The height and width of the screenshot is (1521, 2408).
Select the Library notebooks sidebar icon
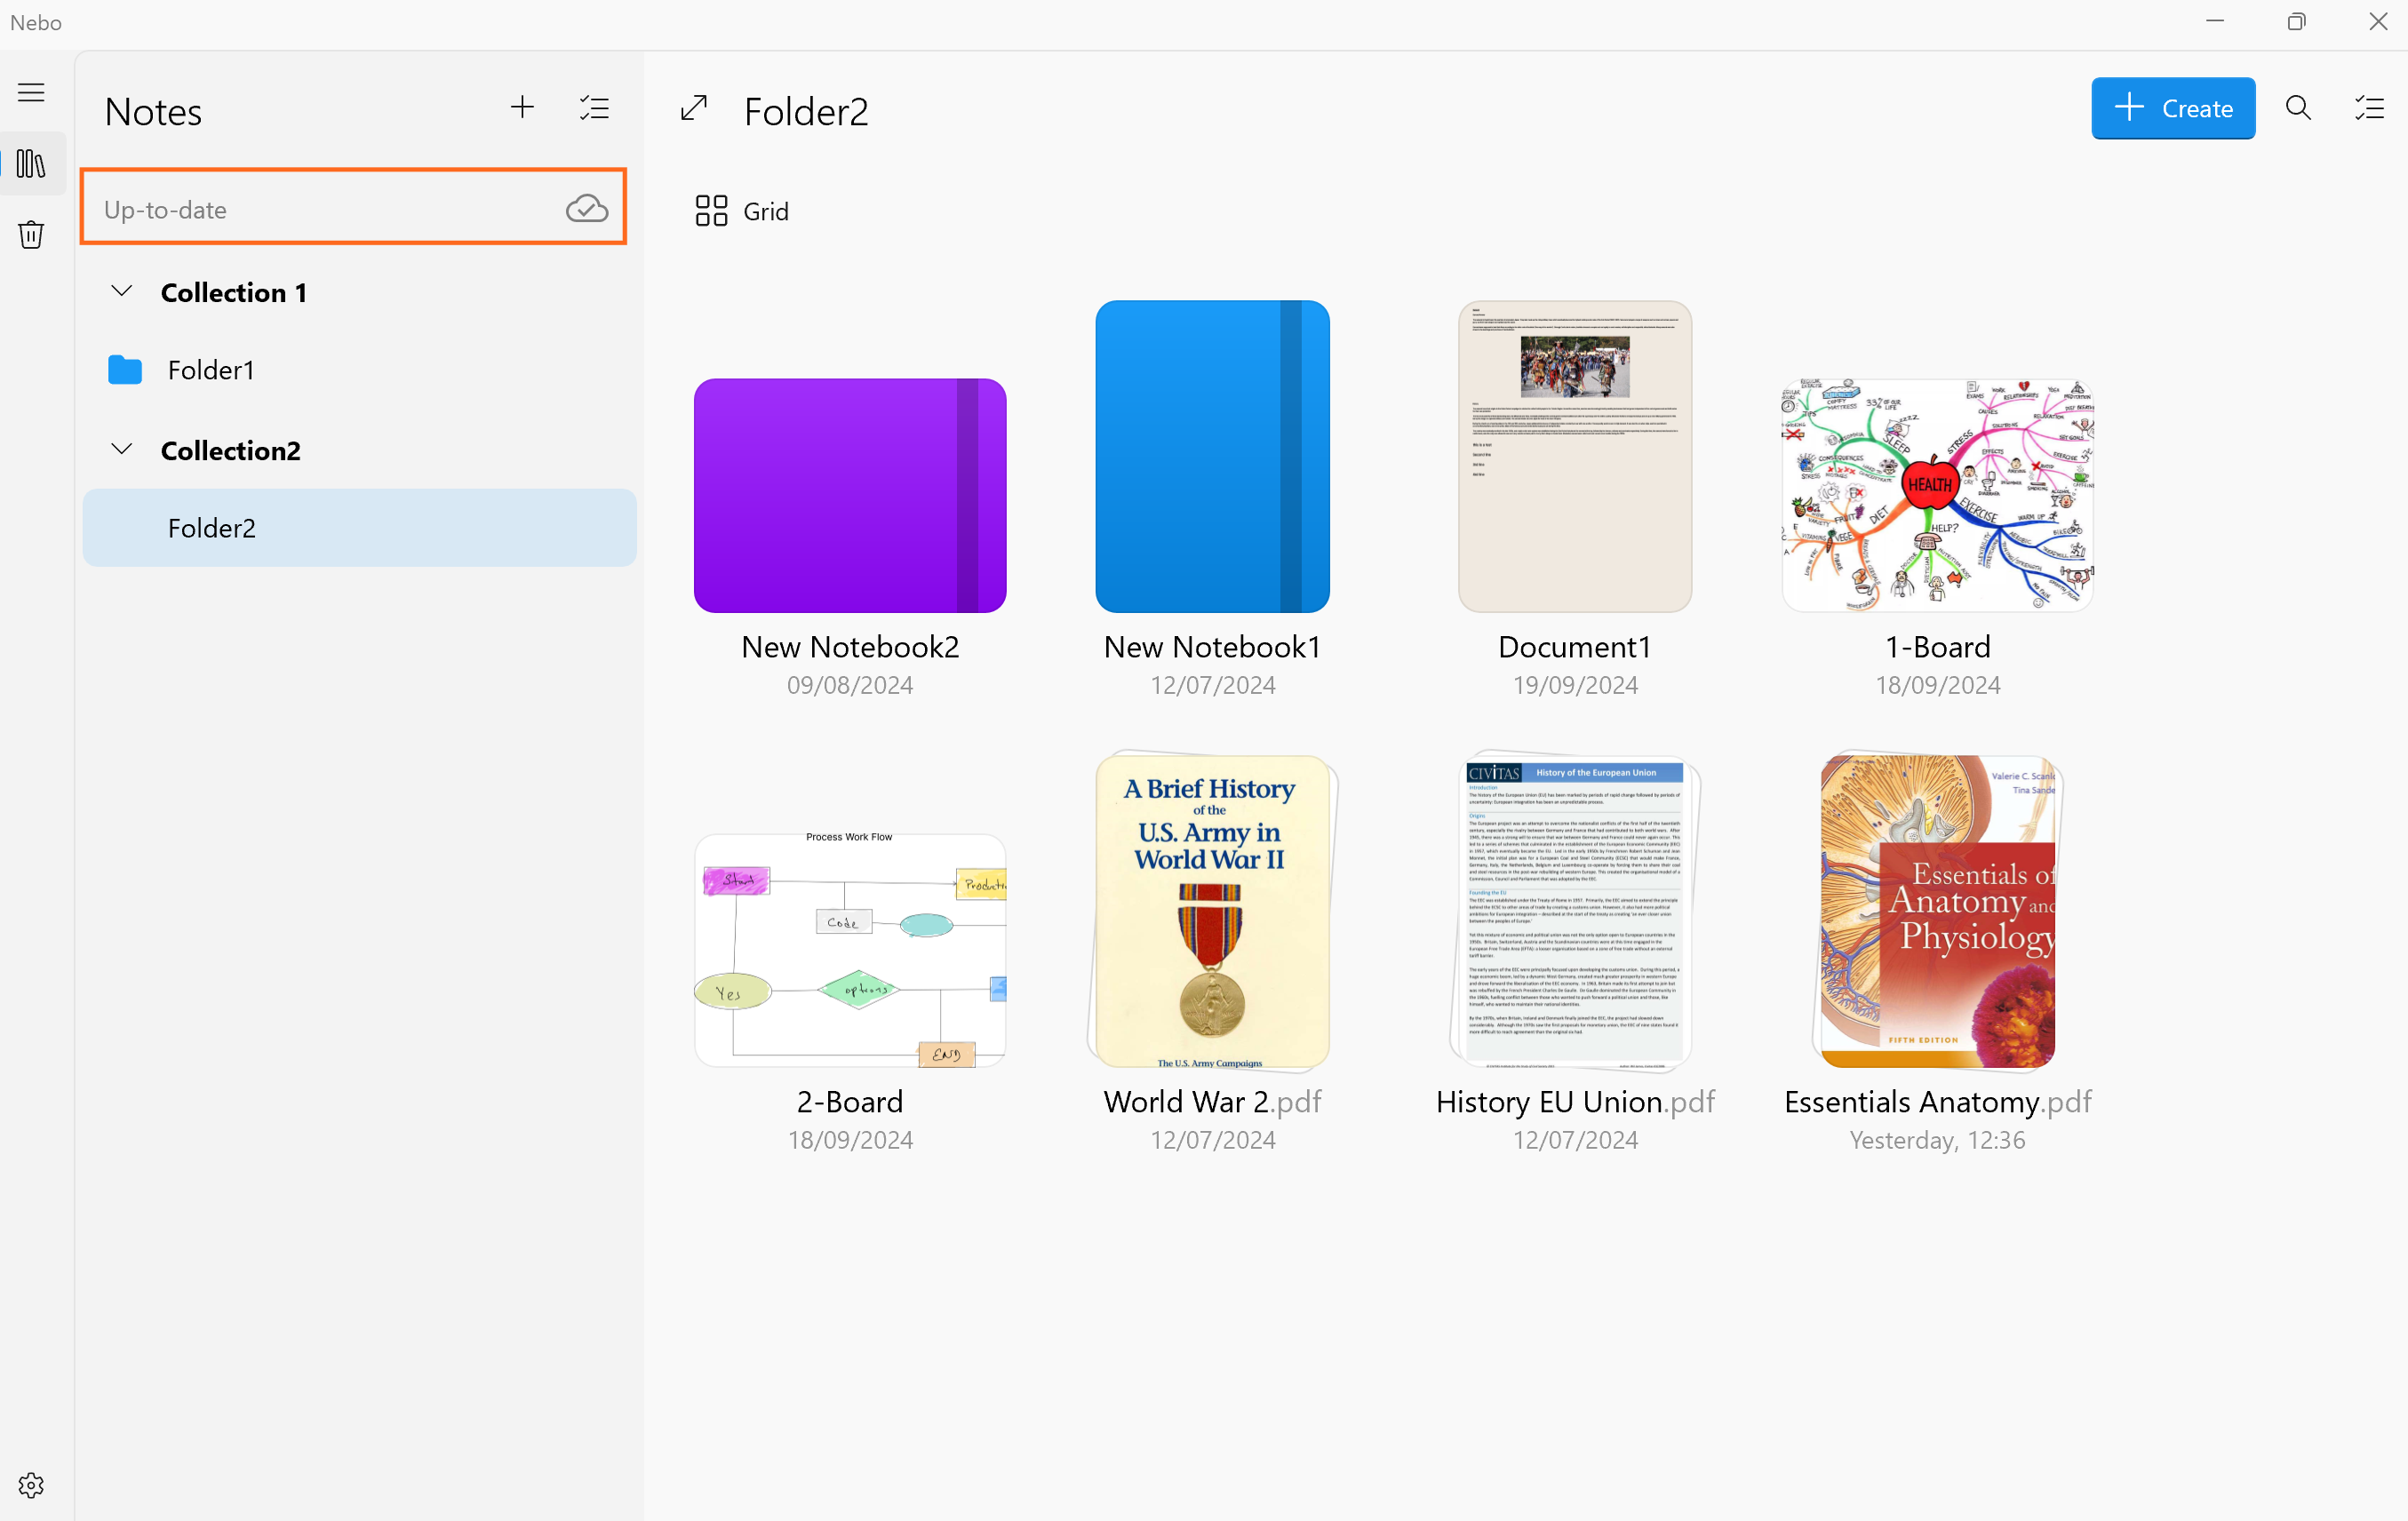pos(31,164)
